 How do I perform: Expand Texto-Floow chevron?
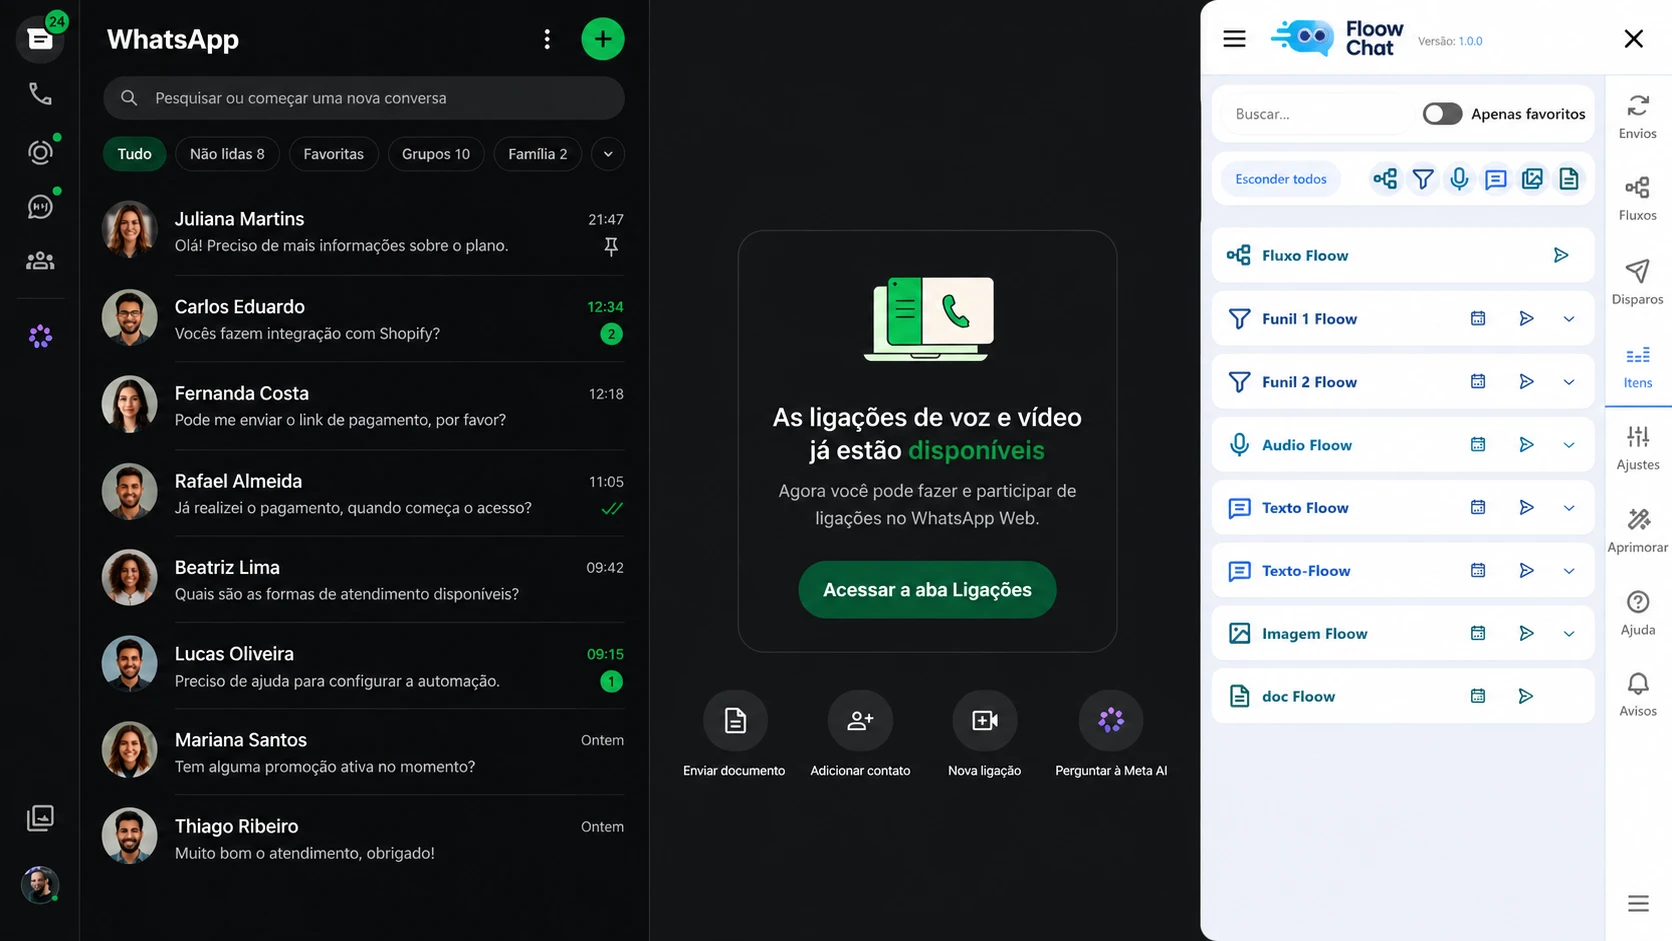coord(1569,571)
